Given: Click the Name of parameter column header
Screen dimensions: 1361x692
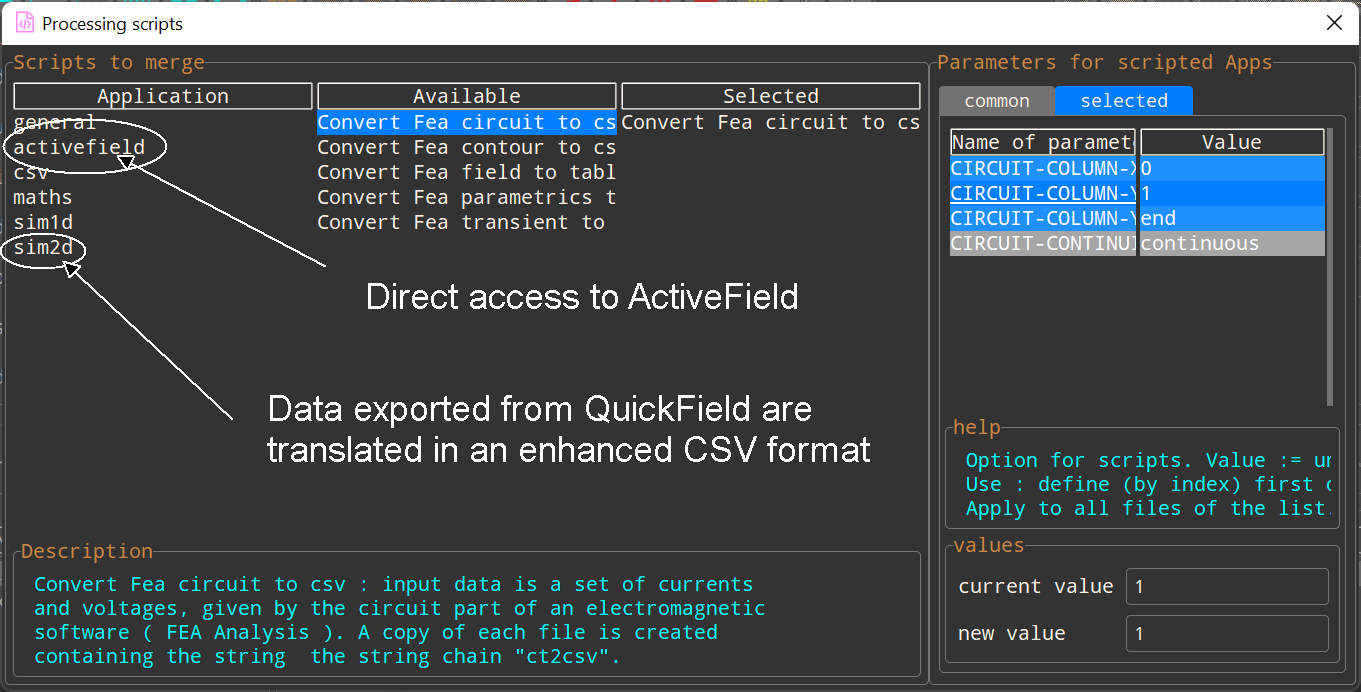Looking at the screenshot, I should click(x=1043, y=142).
